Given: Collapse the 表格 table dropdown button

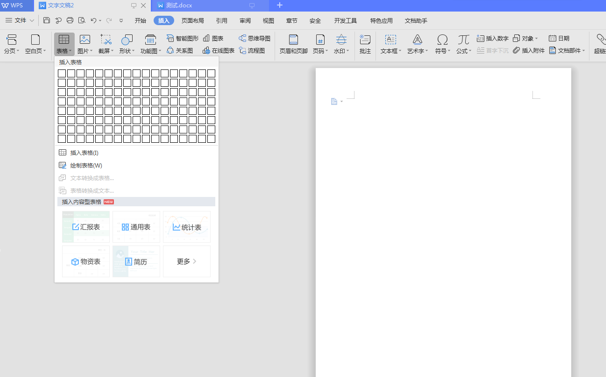Looking at the screenshot, I should 64,43.
